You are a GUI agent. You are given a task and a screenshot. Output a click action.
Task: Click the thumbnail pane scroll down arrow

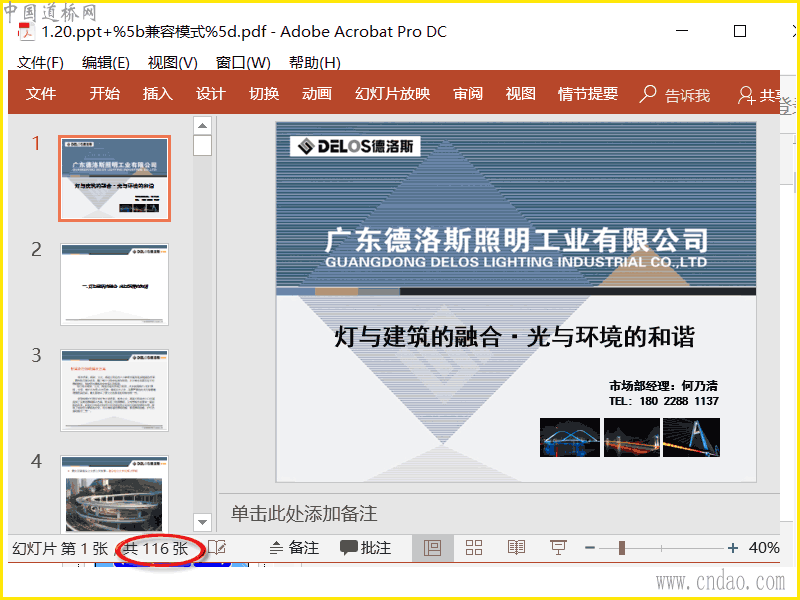coord(203,522)
